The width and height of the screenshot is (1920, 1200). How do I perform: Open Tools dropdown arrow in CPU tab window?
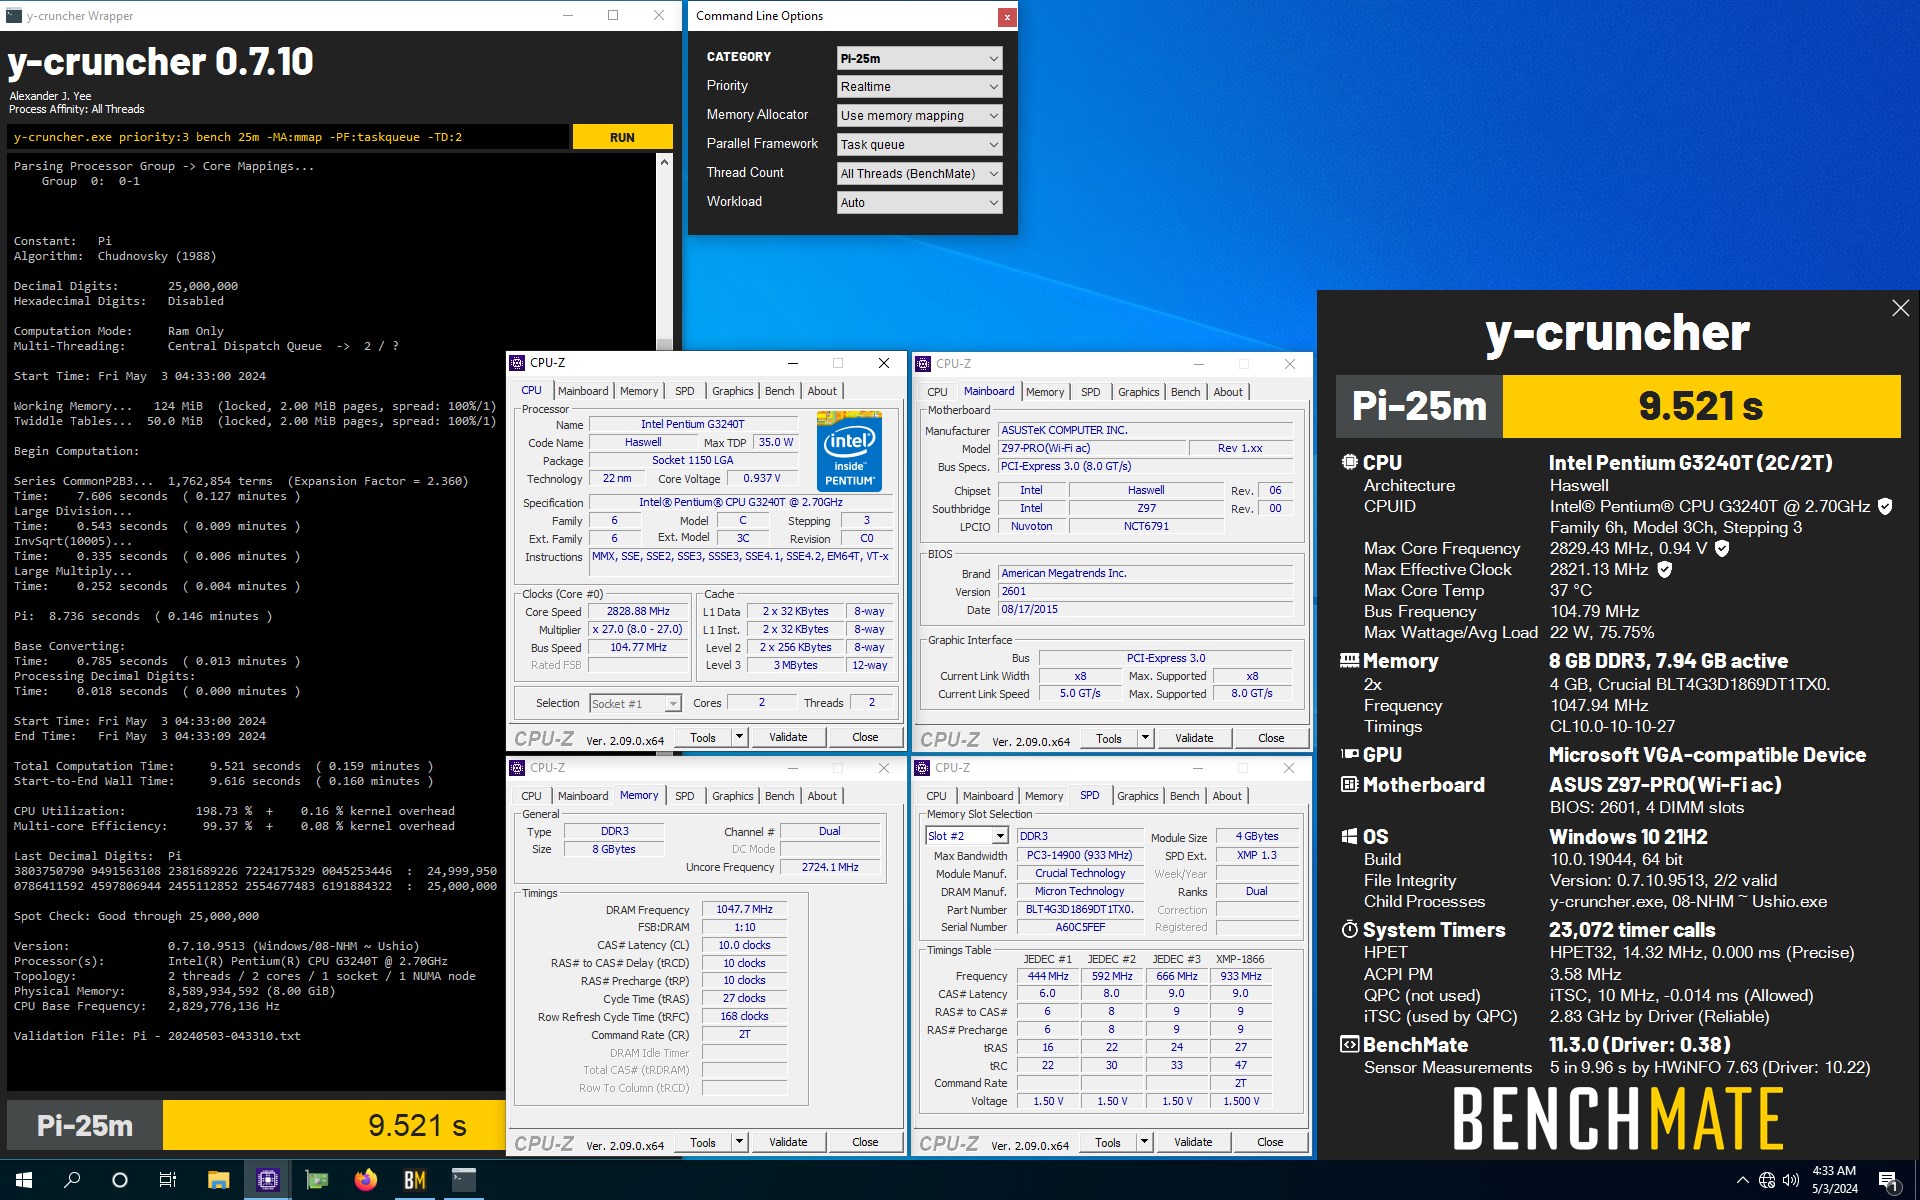coord(740,737)
